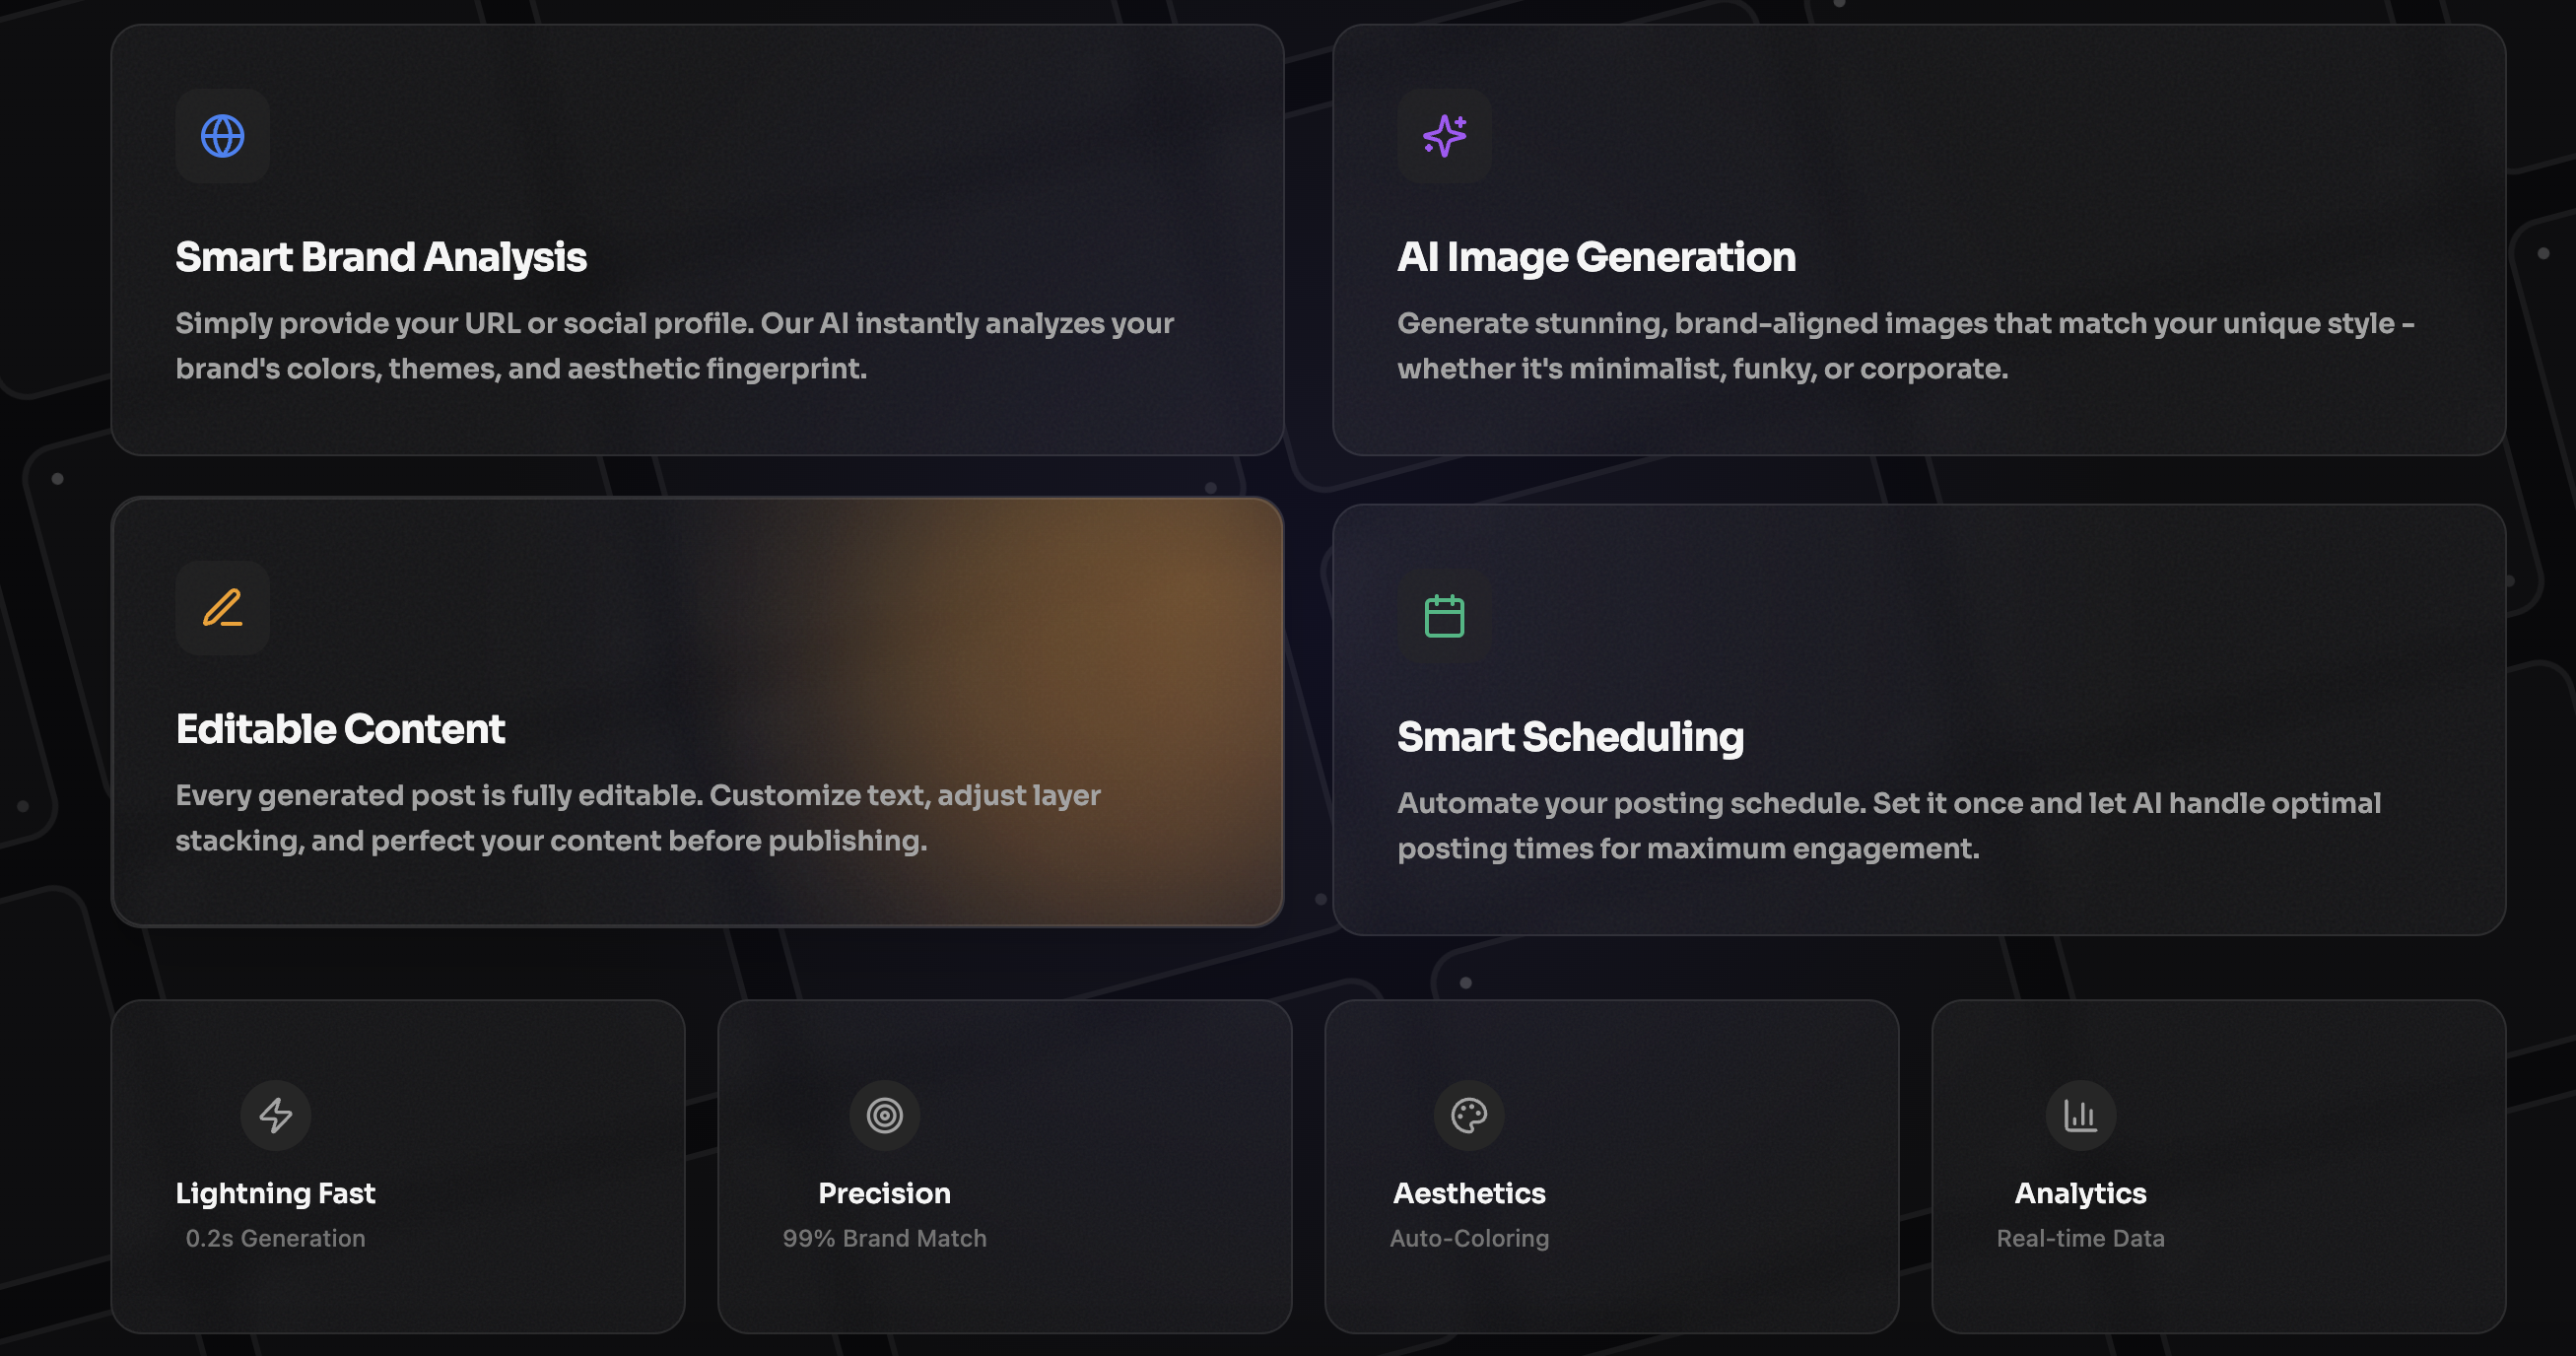Click the purple sparkles AI Image Generation icon
The width and height of the screenshot is (2576, 1356).
[1446, 137]
